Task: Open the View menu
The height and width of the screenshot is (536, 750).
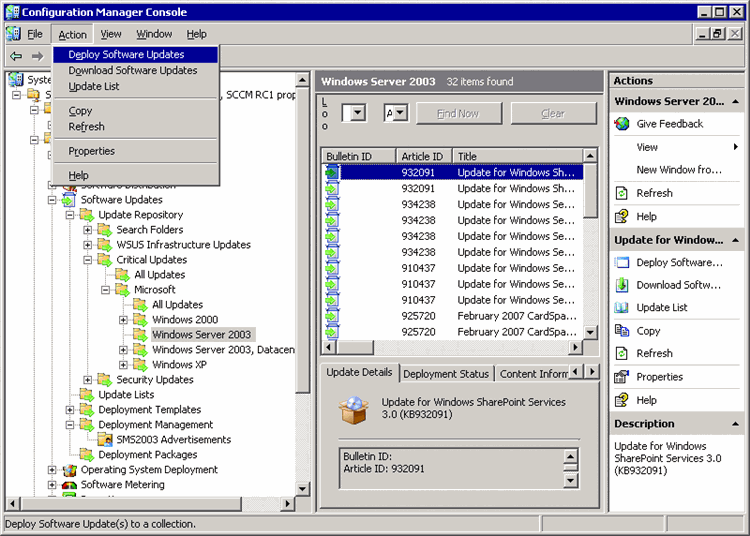Action: coord(110,34)
